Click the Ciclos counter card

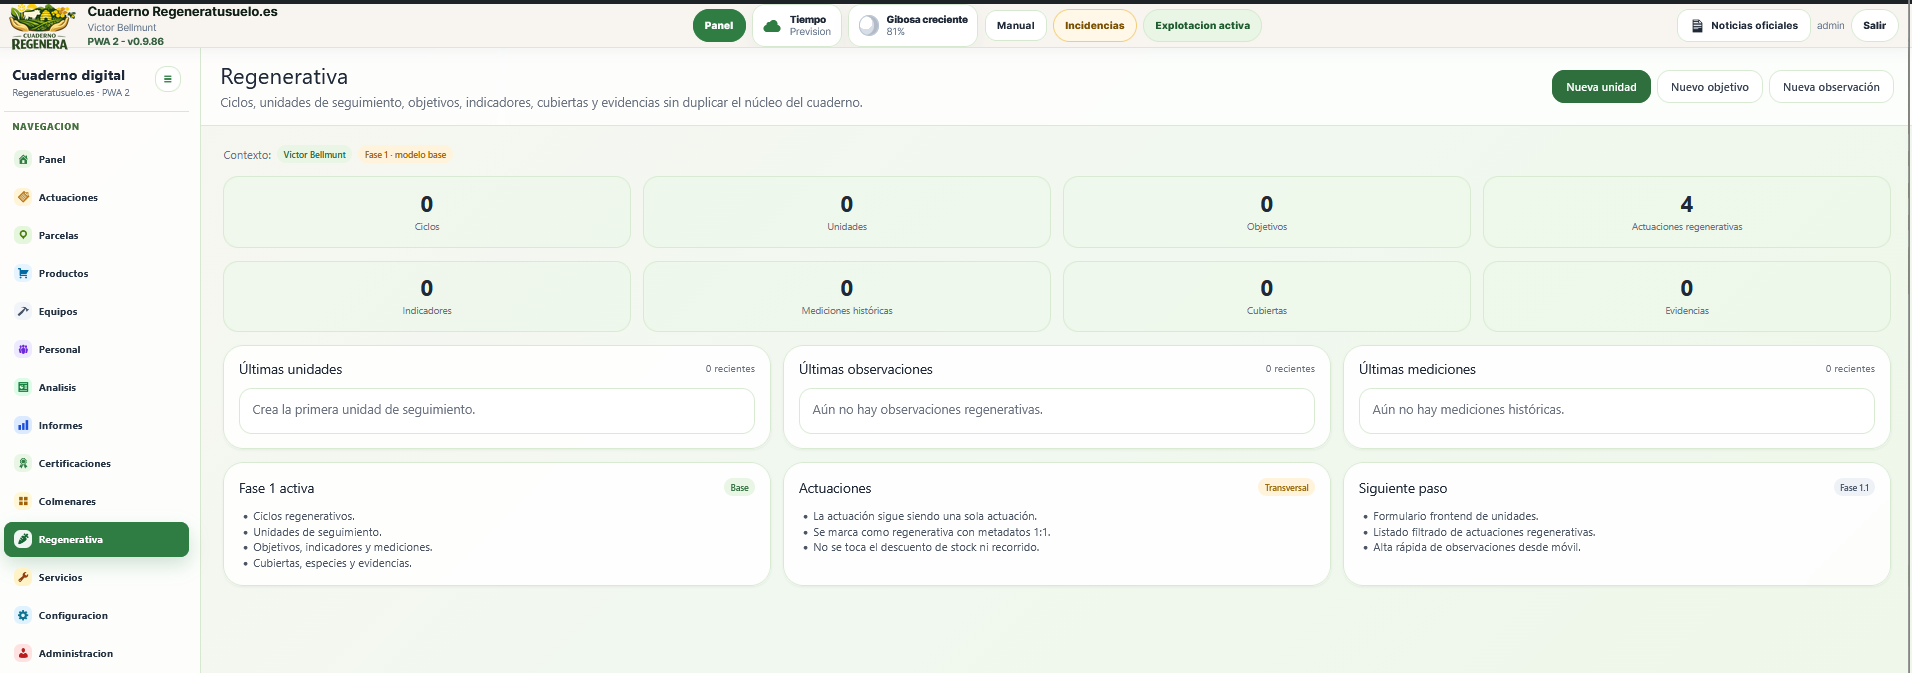(x=427, y=212)
